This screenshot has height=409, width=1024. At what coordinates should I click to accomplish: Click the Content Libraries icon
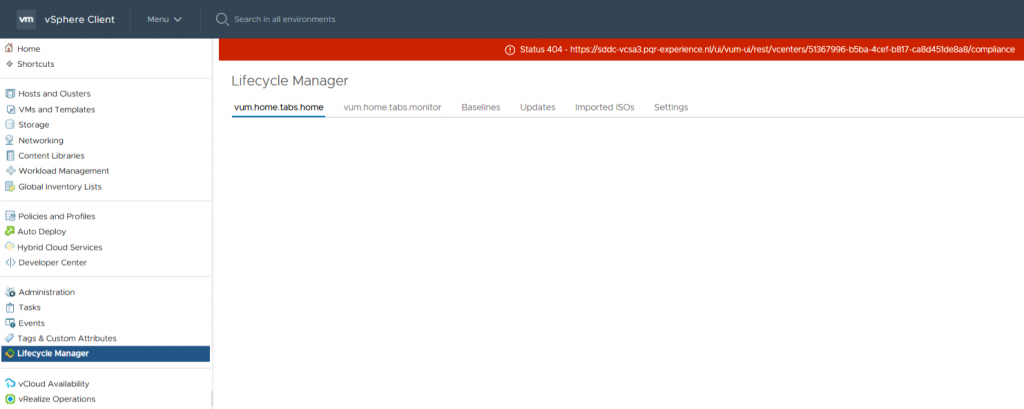[10, 155]
